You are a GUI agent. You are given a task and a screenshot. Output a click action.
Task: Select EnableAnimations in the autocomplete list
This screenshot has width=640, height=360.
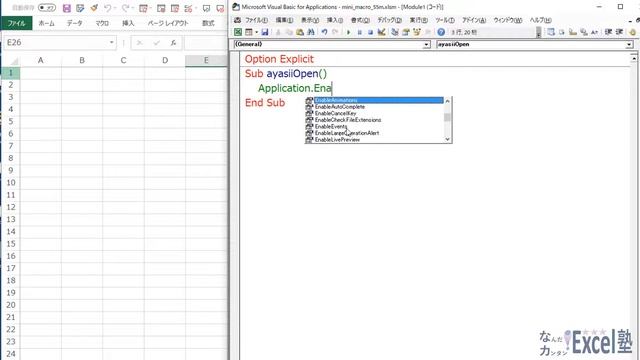[374, 100]
